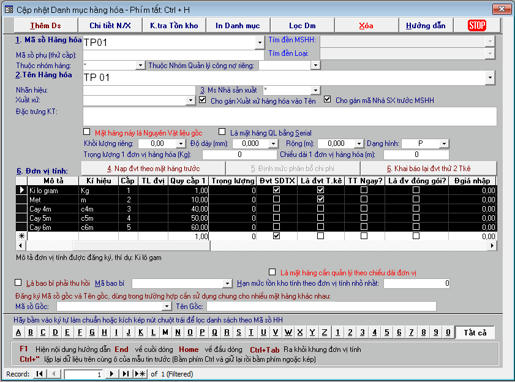
Task: Filter list by digit 0
Action: (448, 332)
